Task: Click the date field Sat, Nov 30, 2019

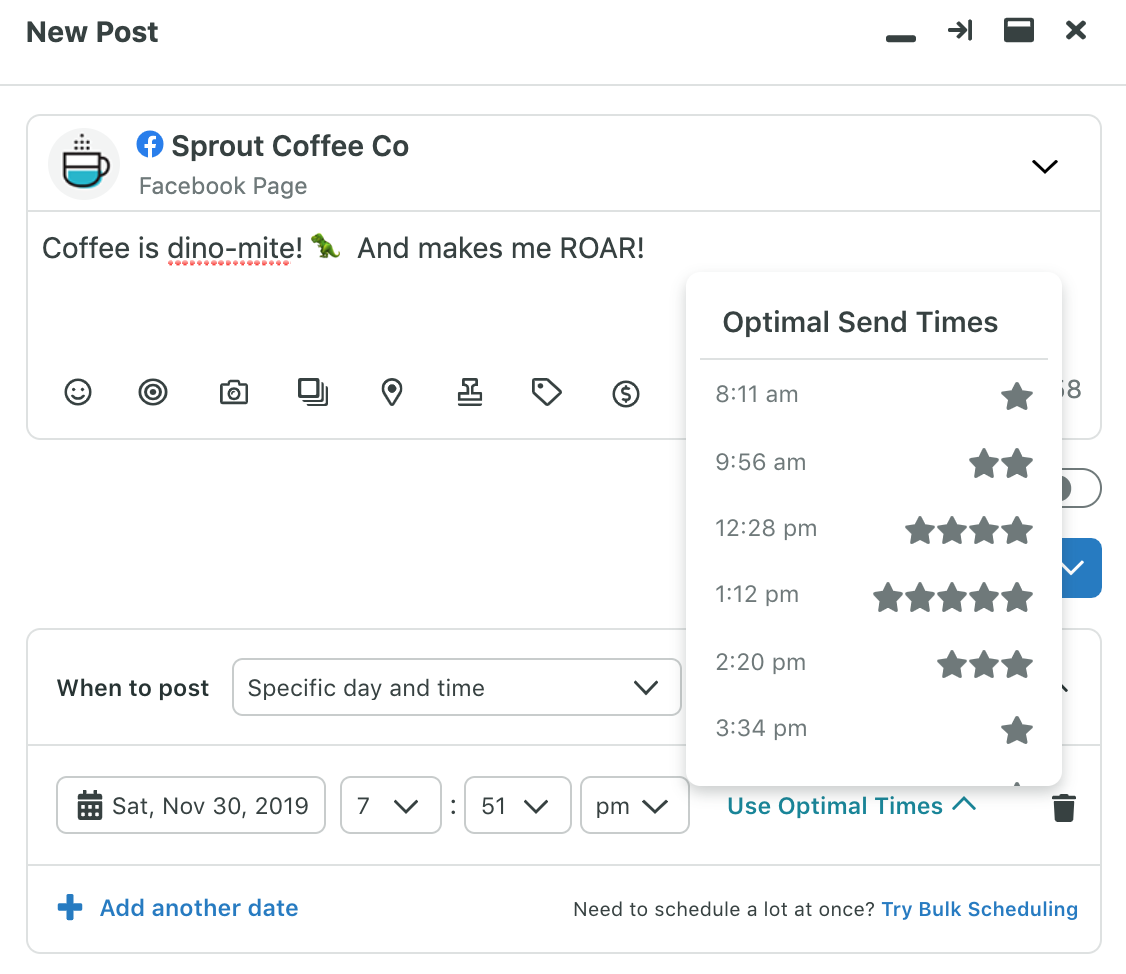Action: 191,806
